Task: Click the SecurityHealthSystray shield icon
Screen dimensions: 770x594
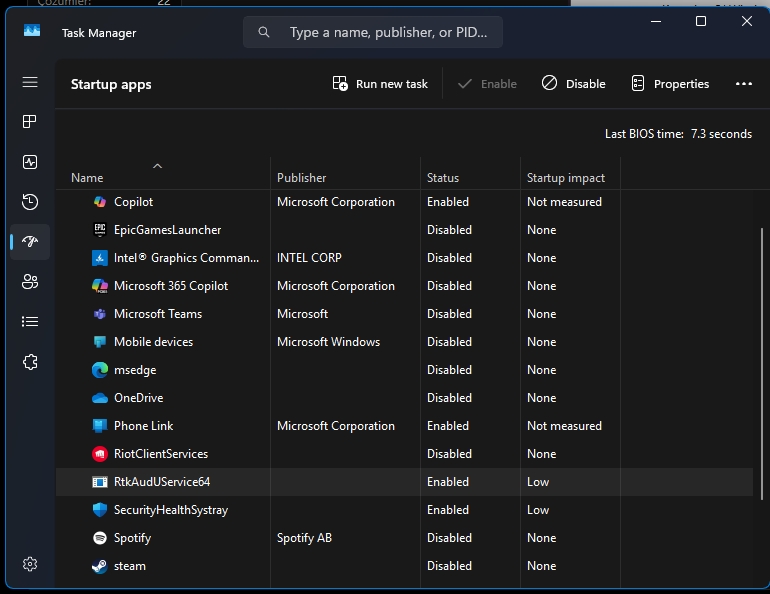Action: click(100, 510)
